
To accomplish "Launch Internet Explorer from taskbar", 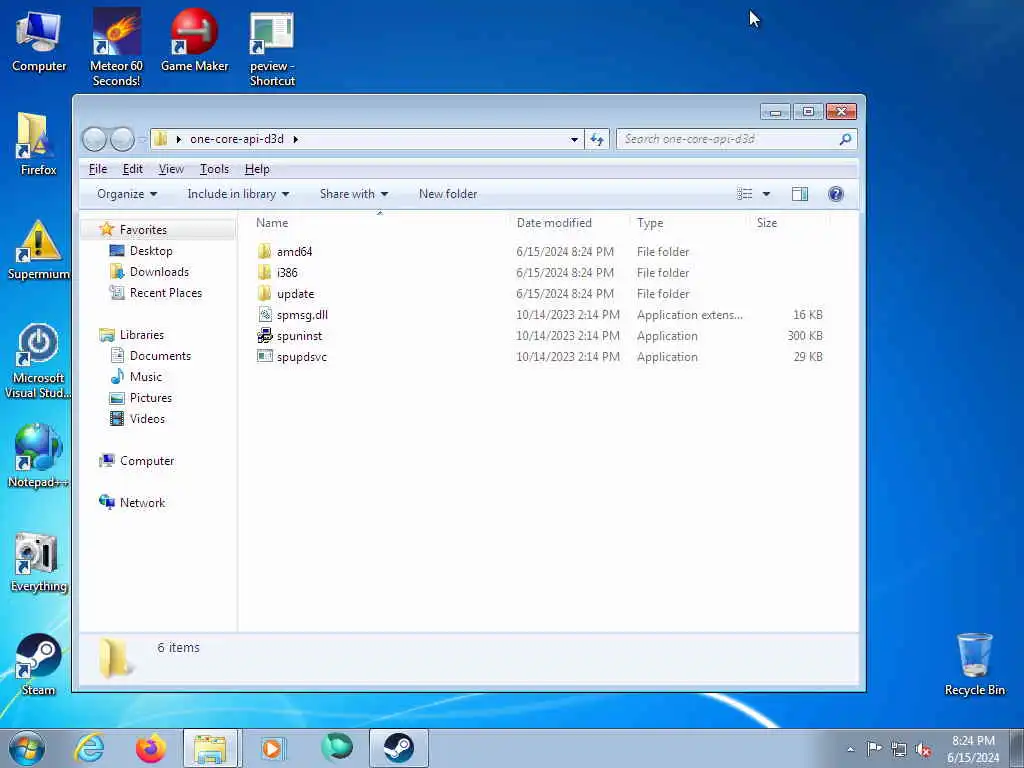I will pos(89,748).
